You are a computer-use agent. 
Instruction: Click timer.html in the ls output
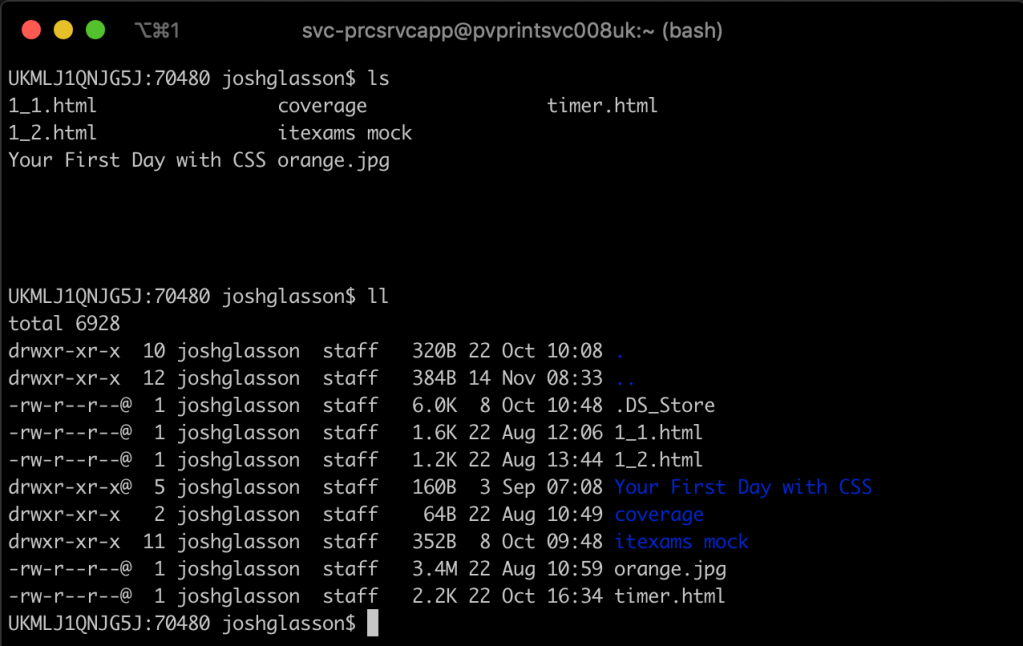coord(602,105)
